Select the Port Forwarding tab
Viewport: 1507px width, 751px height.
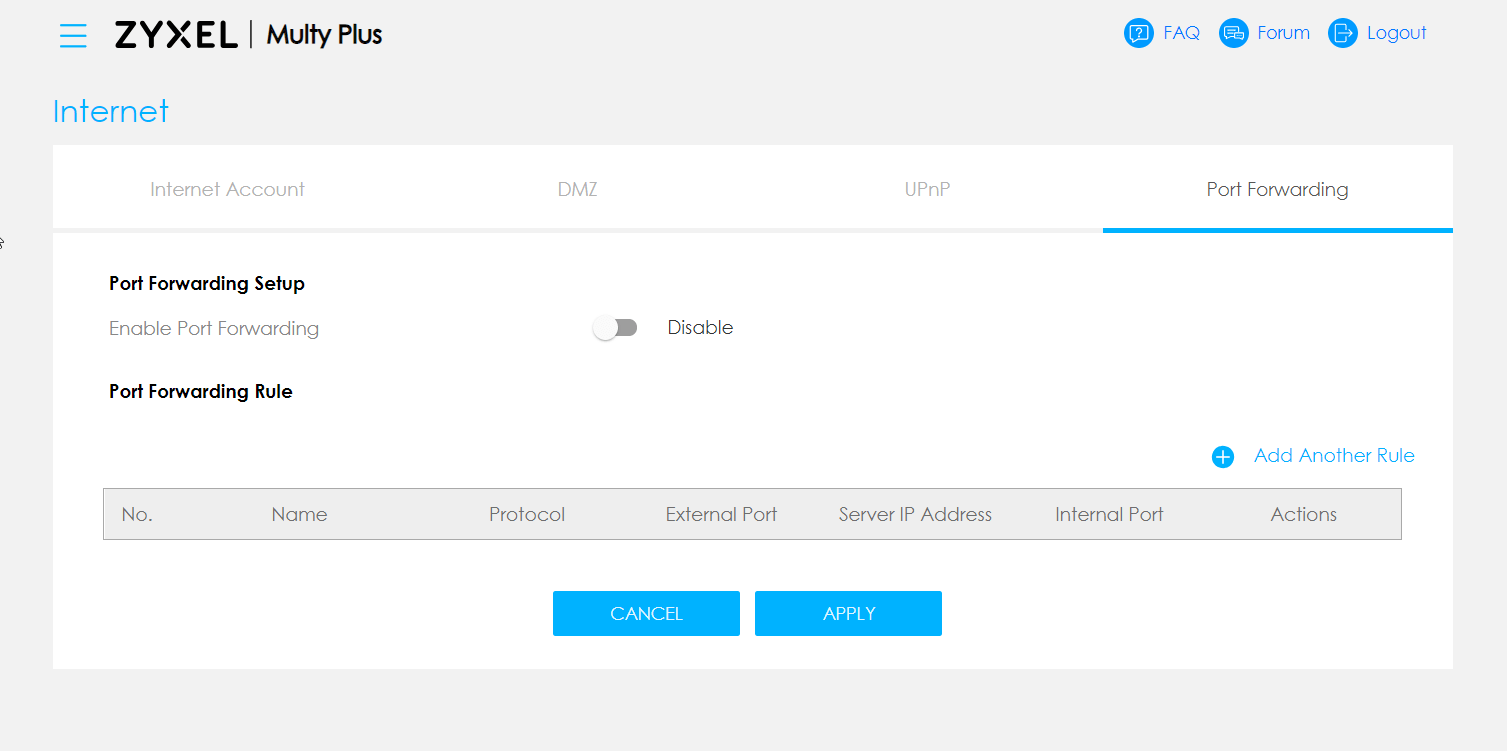tap(1277, 189)
